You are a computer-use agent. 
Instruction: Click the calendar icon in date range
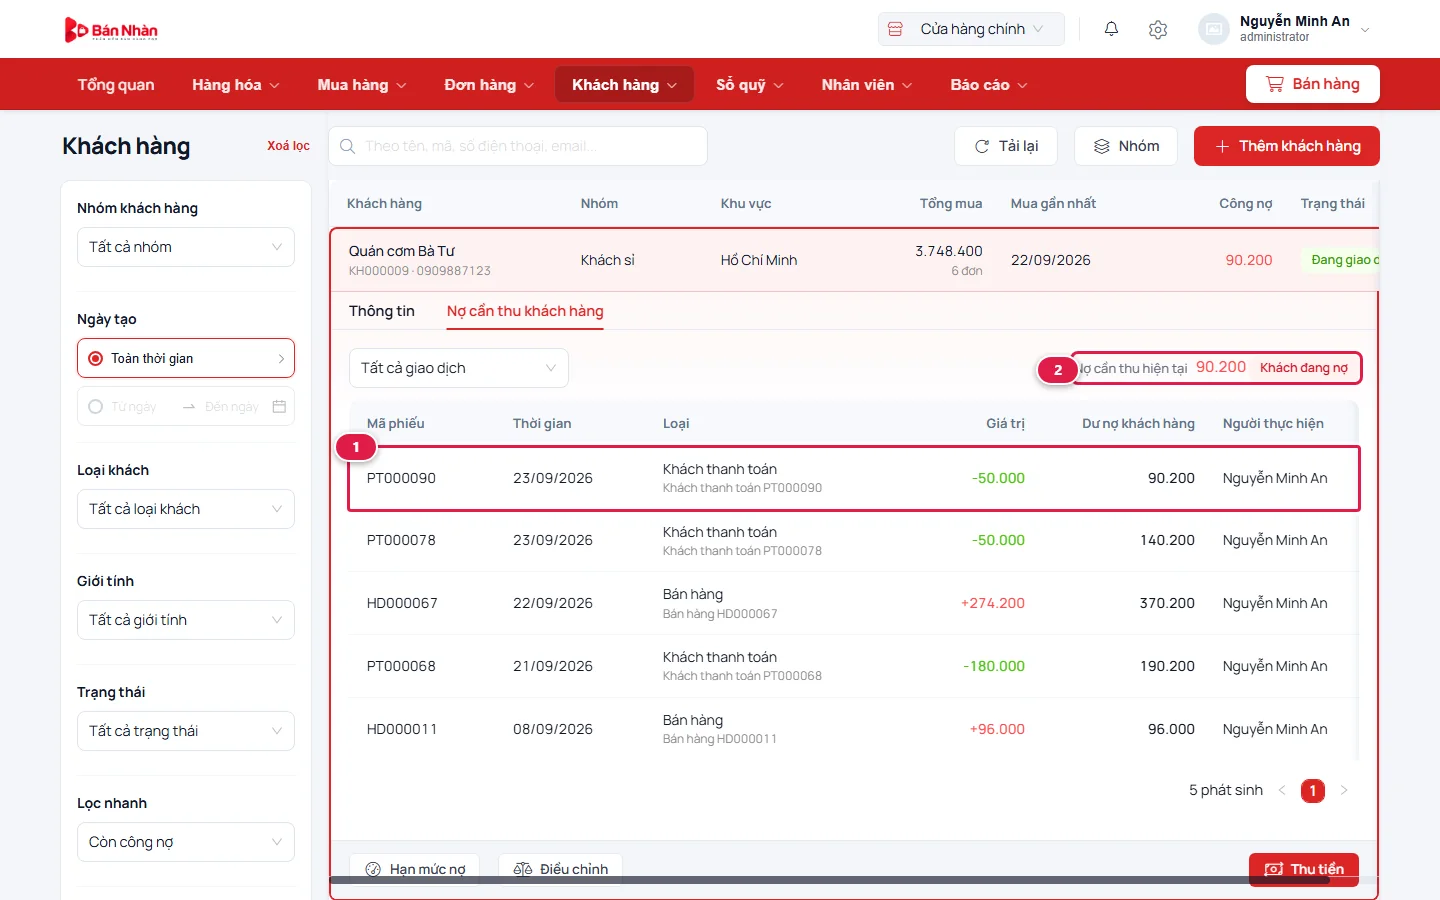(x=279, y=406)
